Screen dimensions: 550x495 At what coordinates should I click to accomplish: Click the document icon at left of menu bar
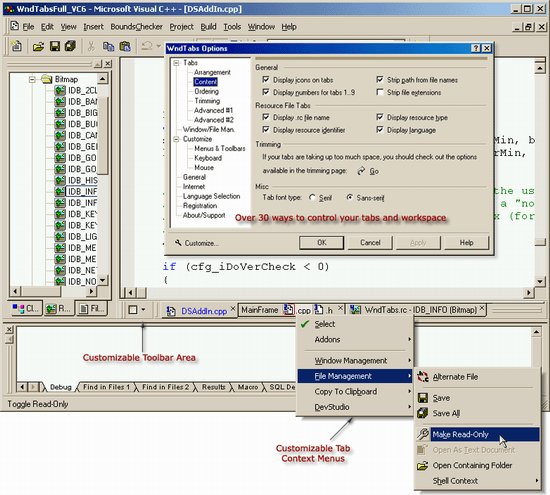(14, 26)
